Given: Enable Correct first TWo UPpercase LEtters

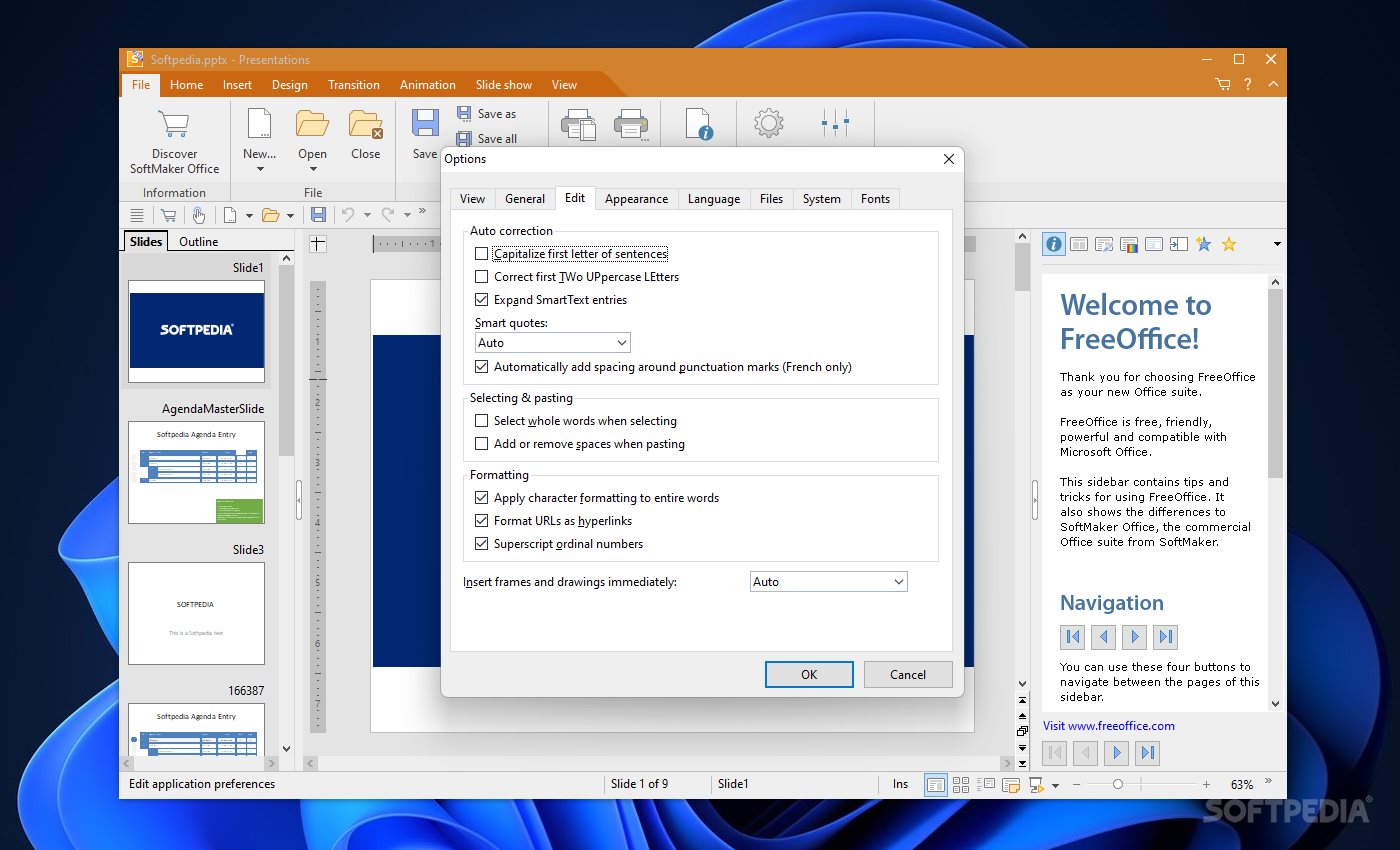Looking at the screenshot, I should pos(482,277).
